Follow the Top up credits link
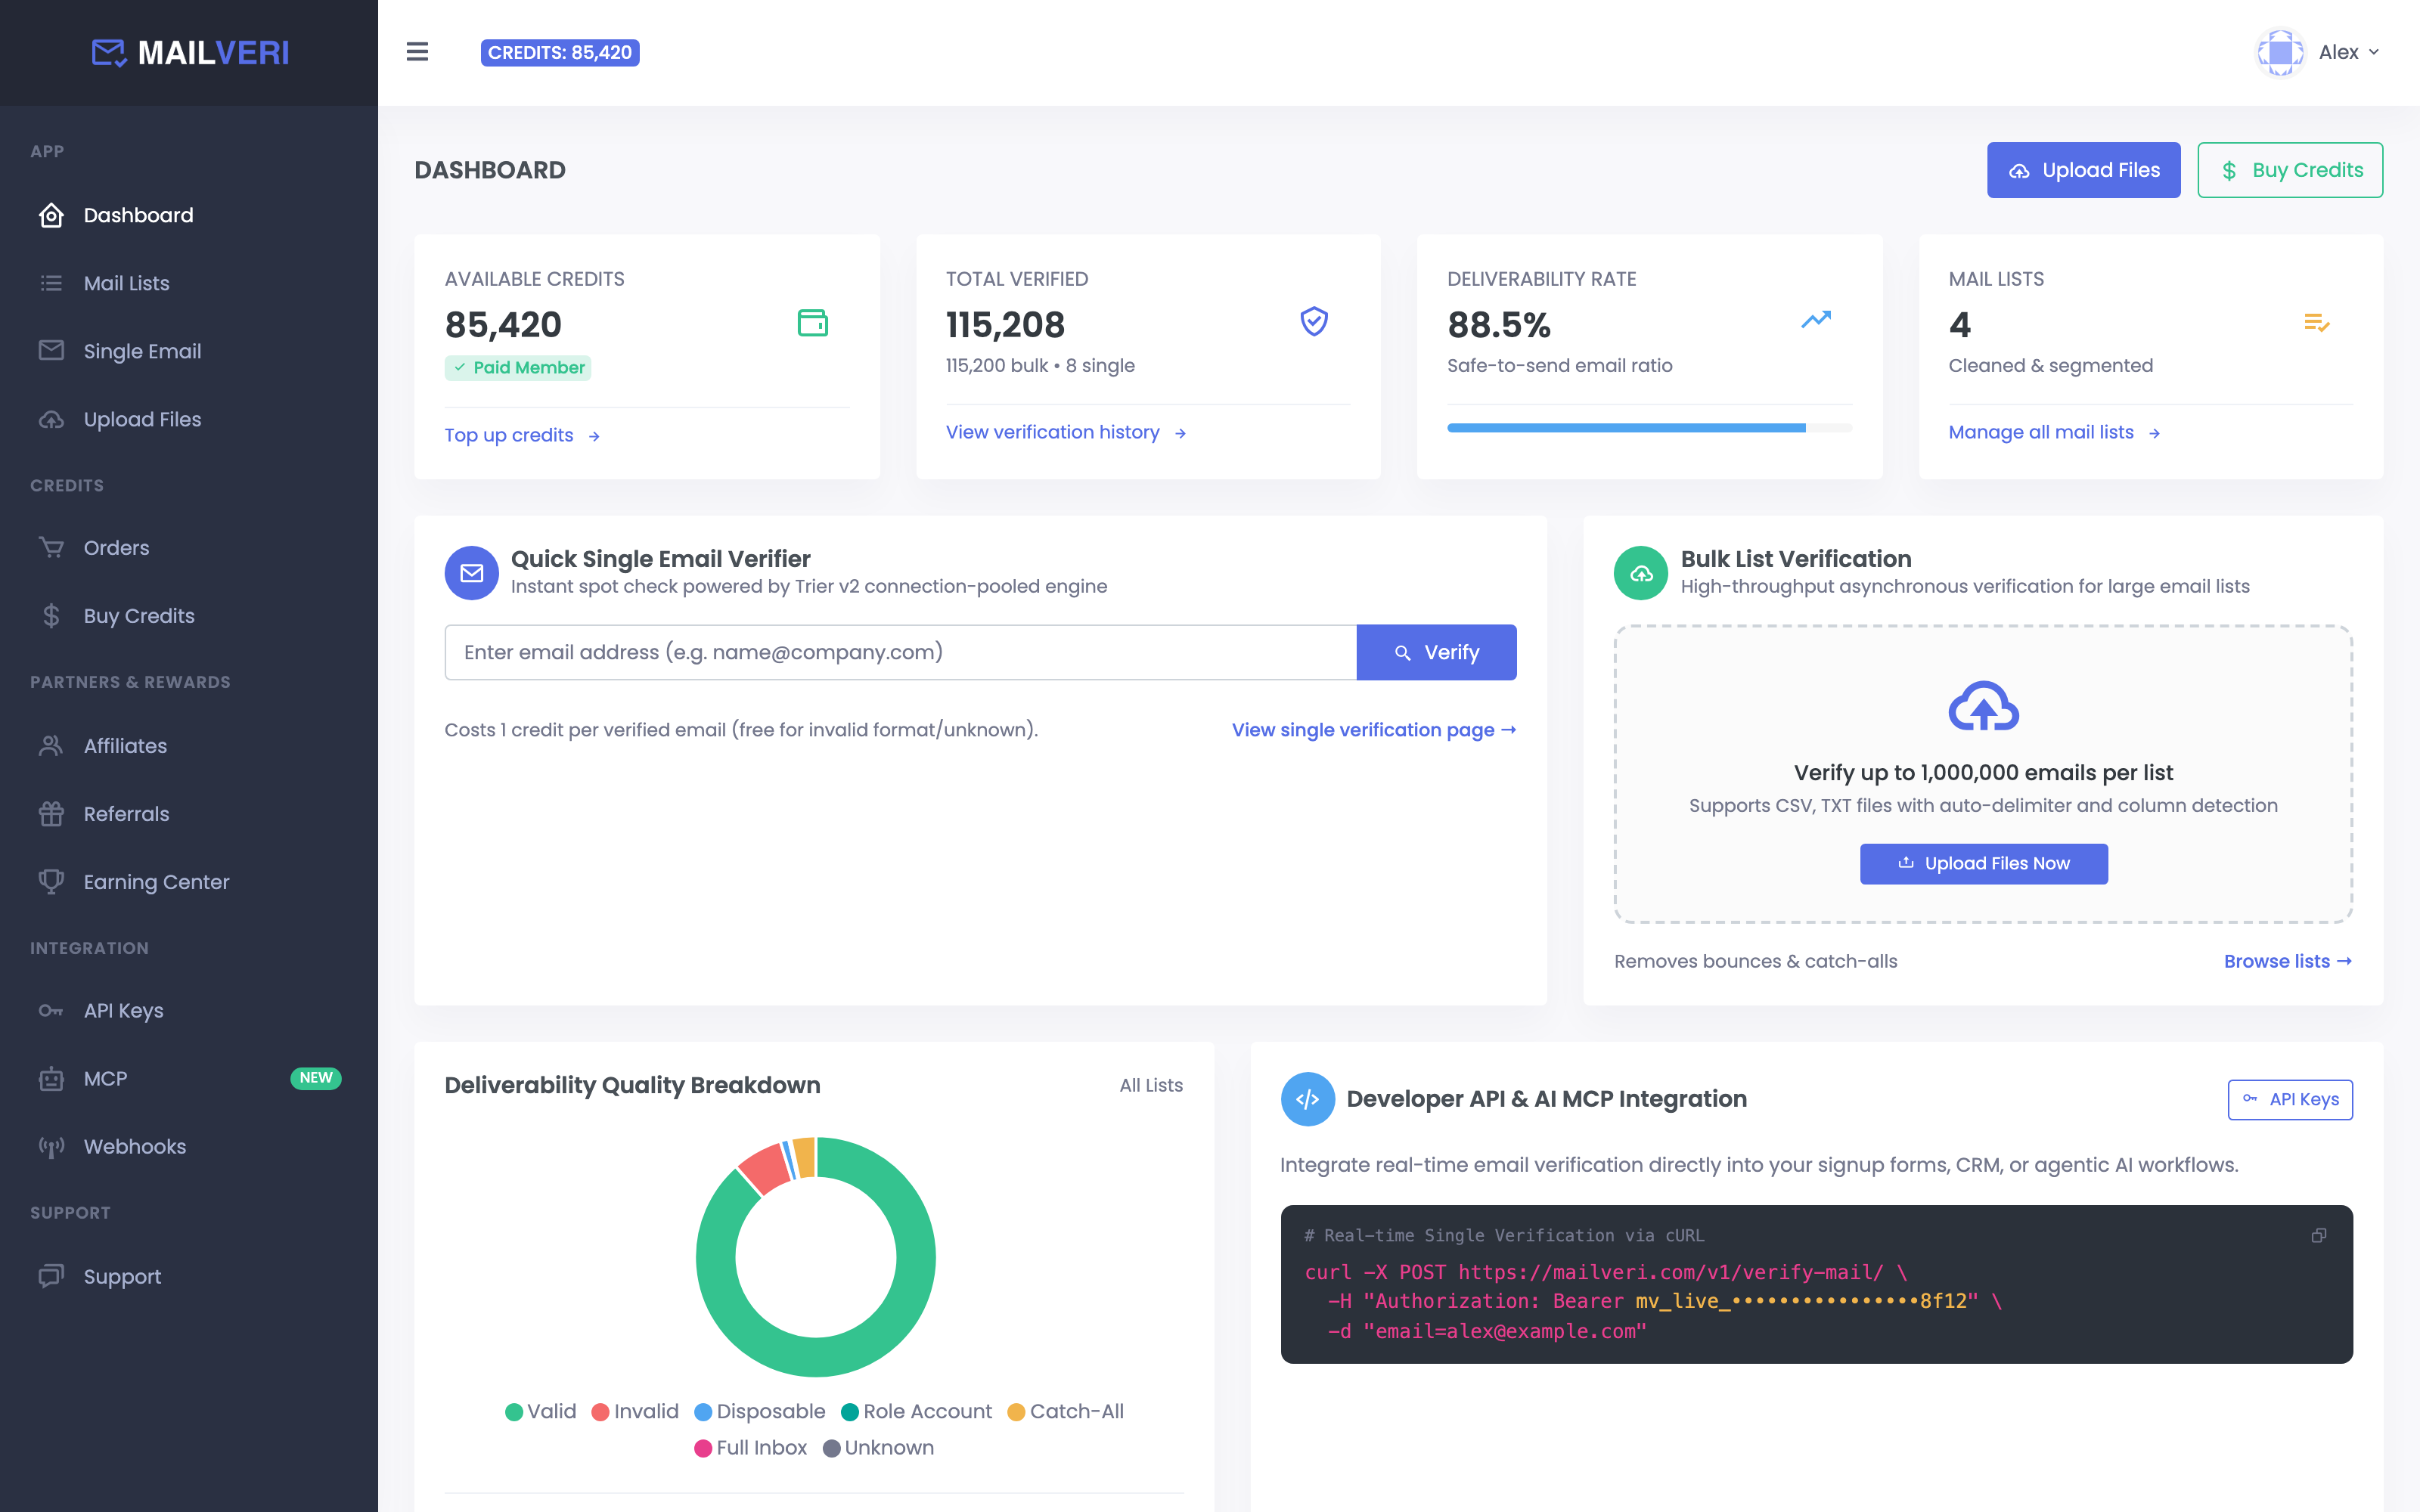This screenshot has width=2420, height=1512. click(x=522, y=435)
